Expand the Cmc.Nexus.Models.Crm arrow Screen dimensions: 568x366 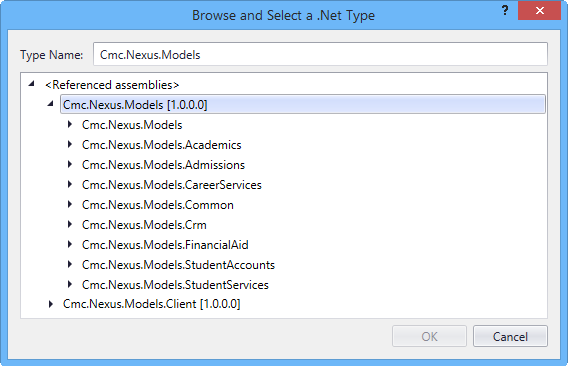[x=70, y=224]
